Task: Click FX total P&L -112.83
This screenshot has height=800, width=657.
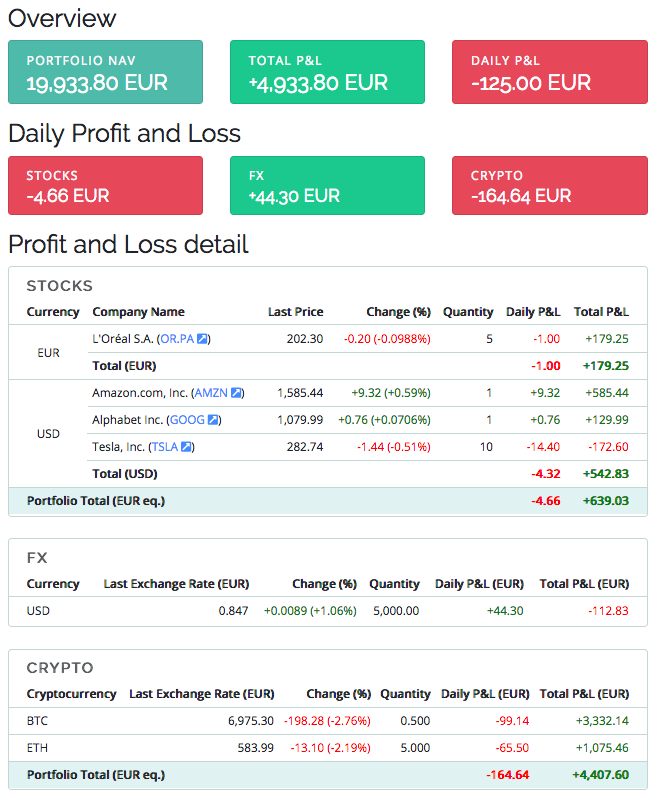Action: tap(609, 611)
